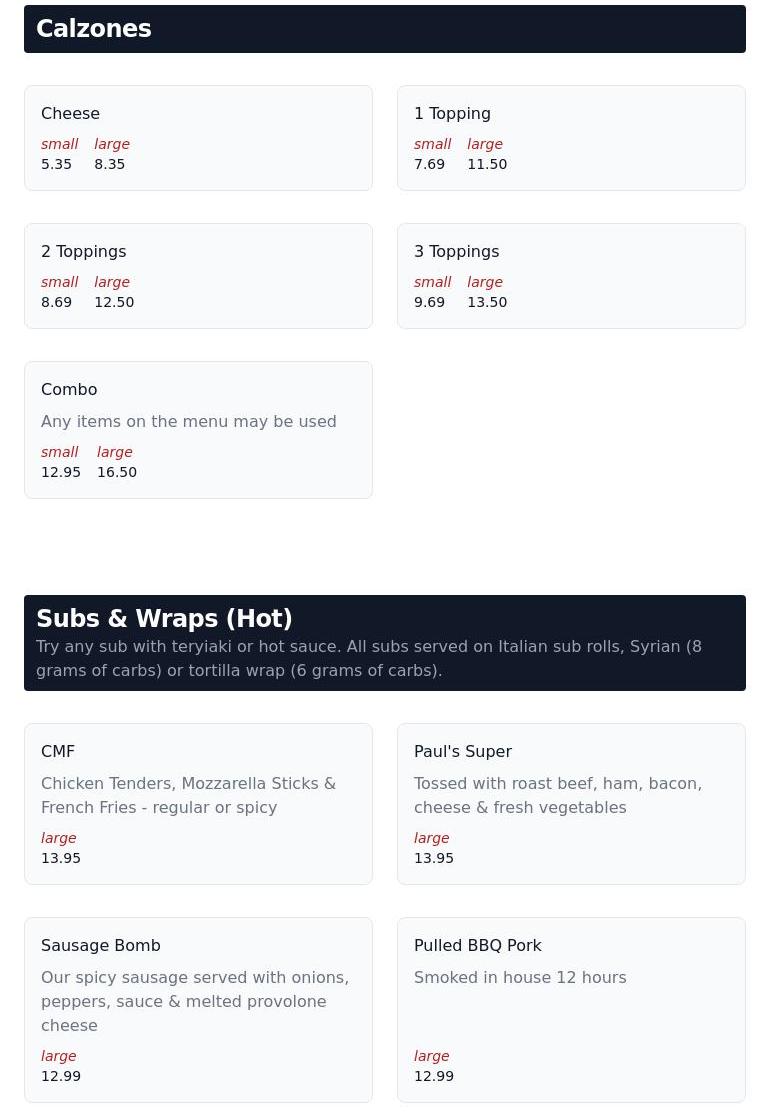The width and height of the screenshot is (770, 1118).
Task: Click Cheese calzone large price 8.35
Action: (109, 165)
